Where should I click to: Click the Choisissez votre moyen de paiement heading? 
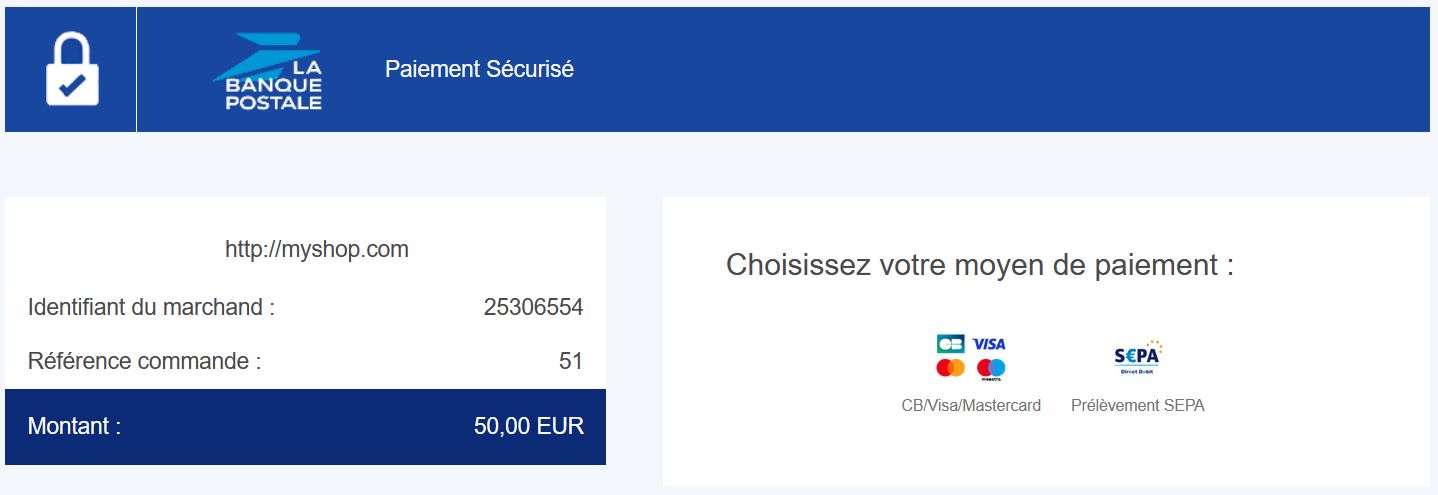pyautogui.click(x=980, y=266)
